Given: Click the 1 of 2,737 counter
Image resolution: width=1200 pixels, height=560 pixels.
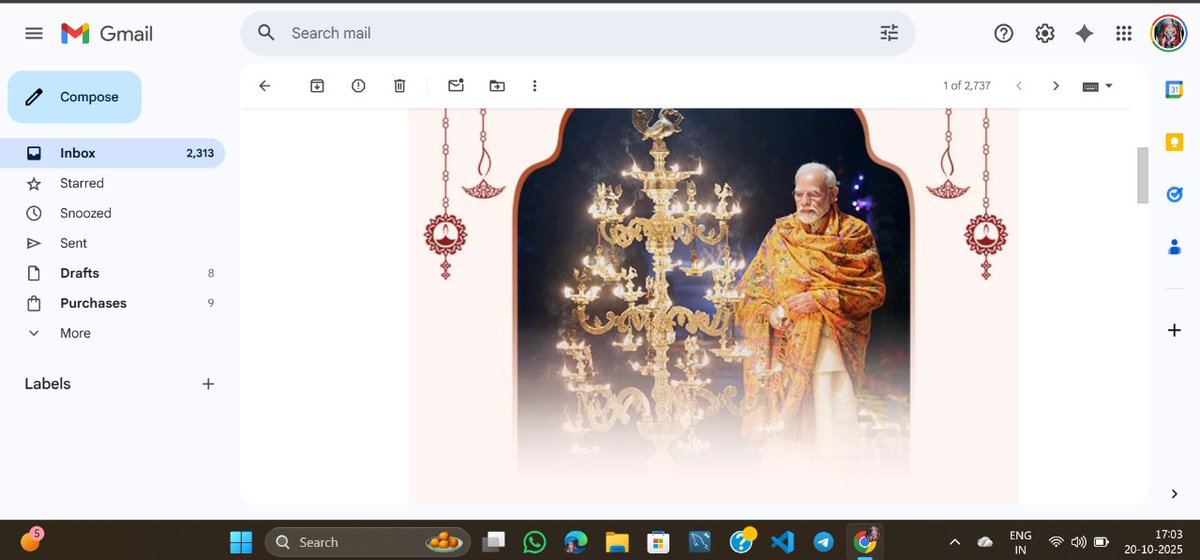Looking at the screenshot, I should click(x=967, y=86).
